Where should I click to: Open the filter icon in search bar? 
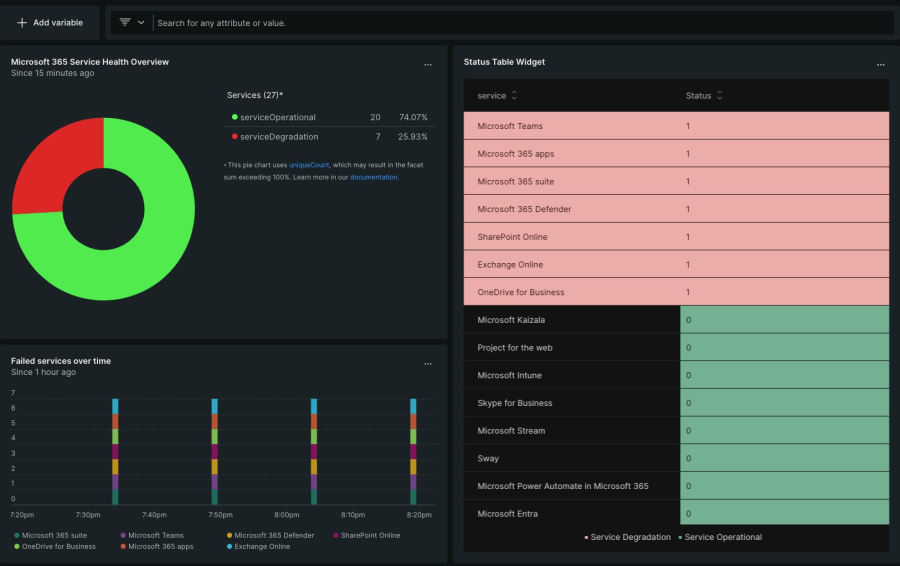tap(125, 22)
